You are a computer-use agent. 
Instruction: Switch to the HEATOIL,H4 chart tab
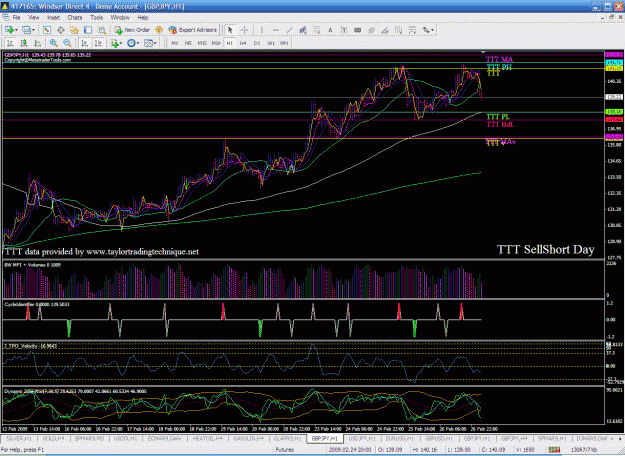coord(207,438)
